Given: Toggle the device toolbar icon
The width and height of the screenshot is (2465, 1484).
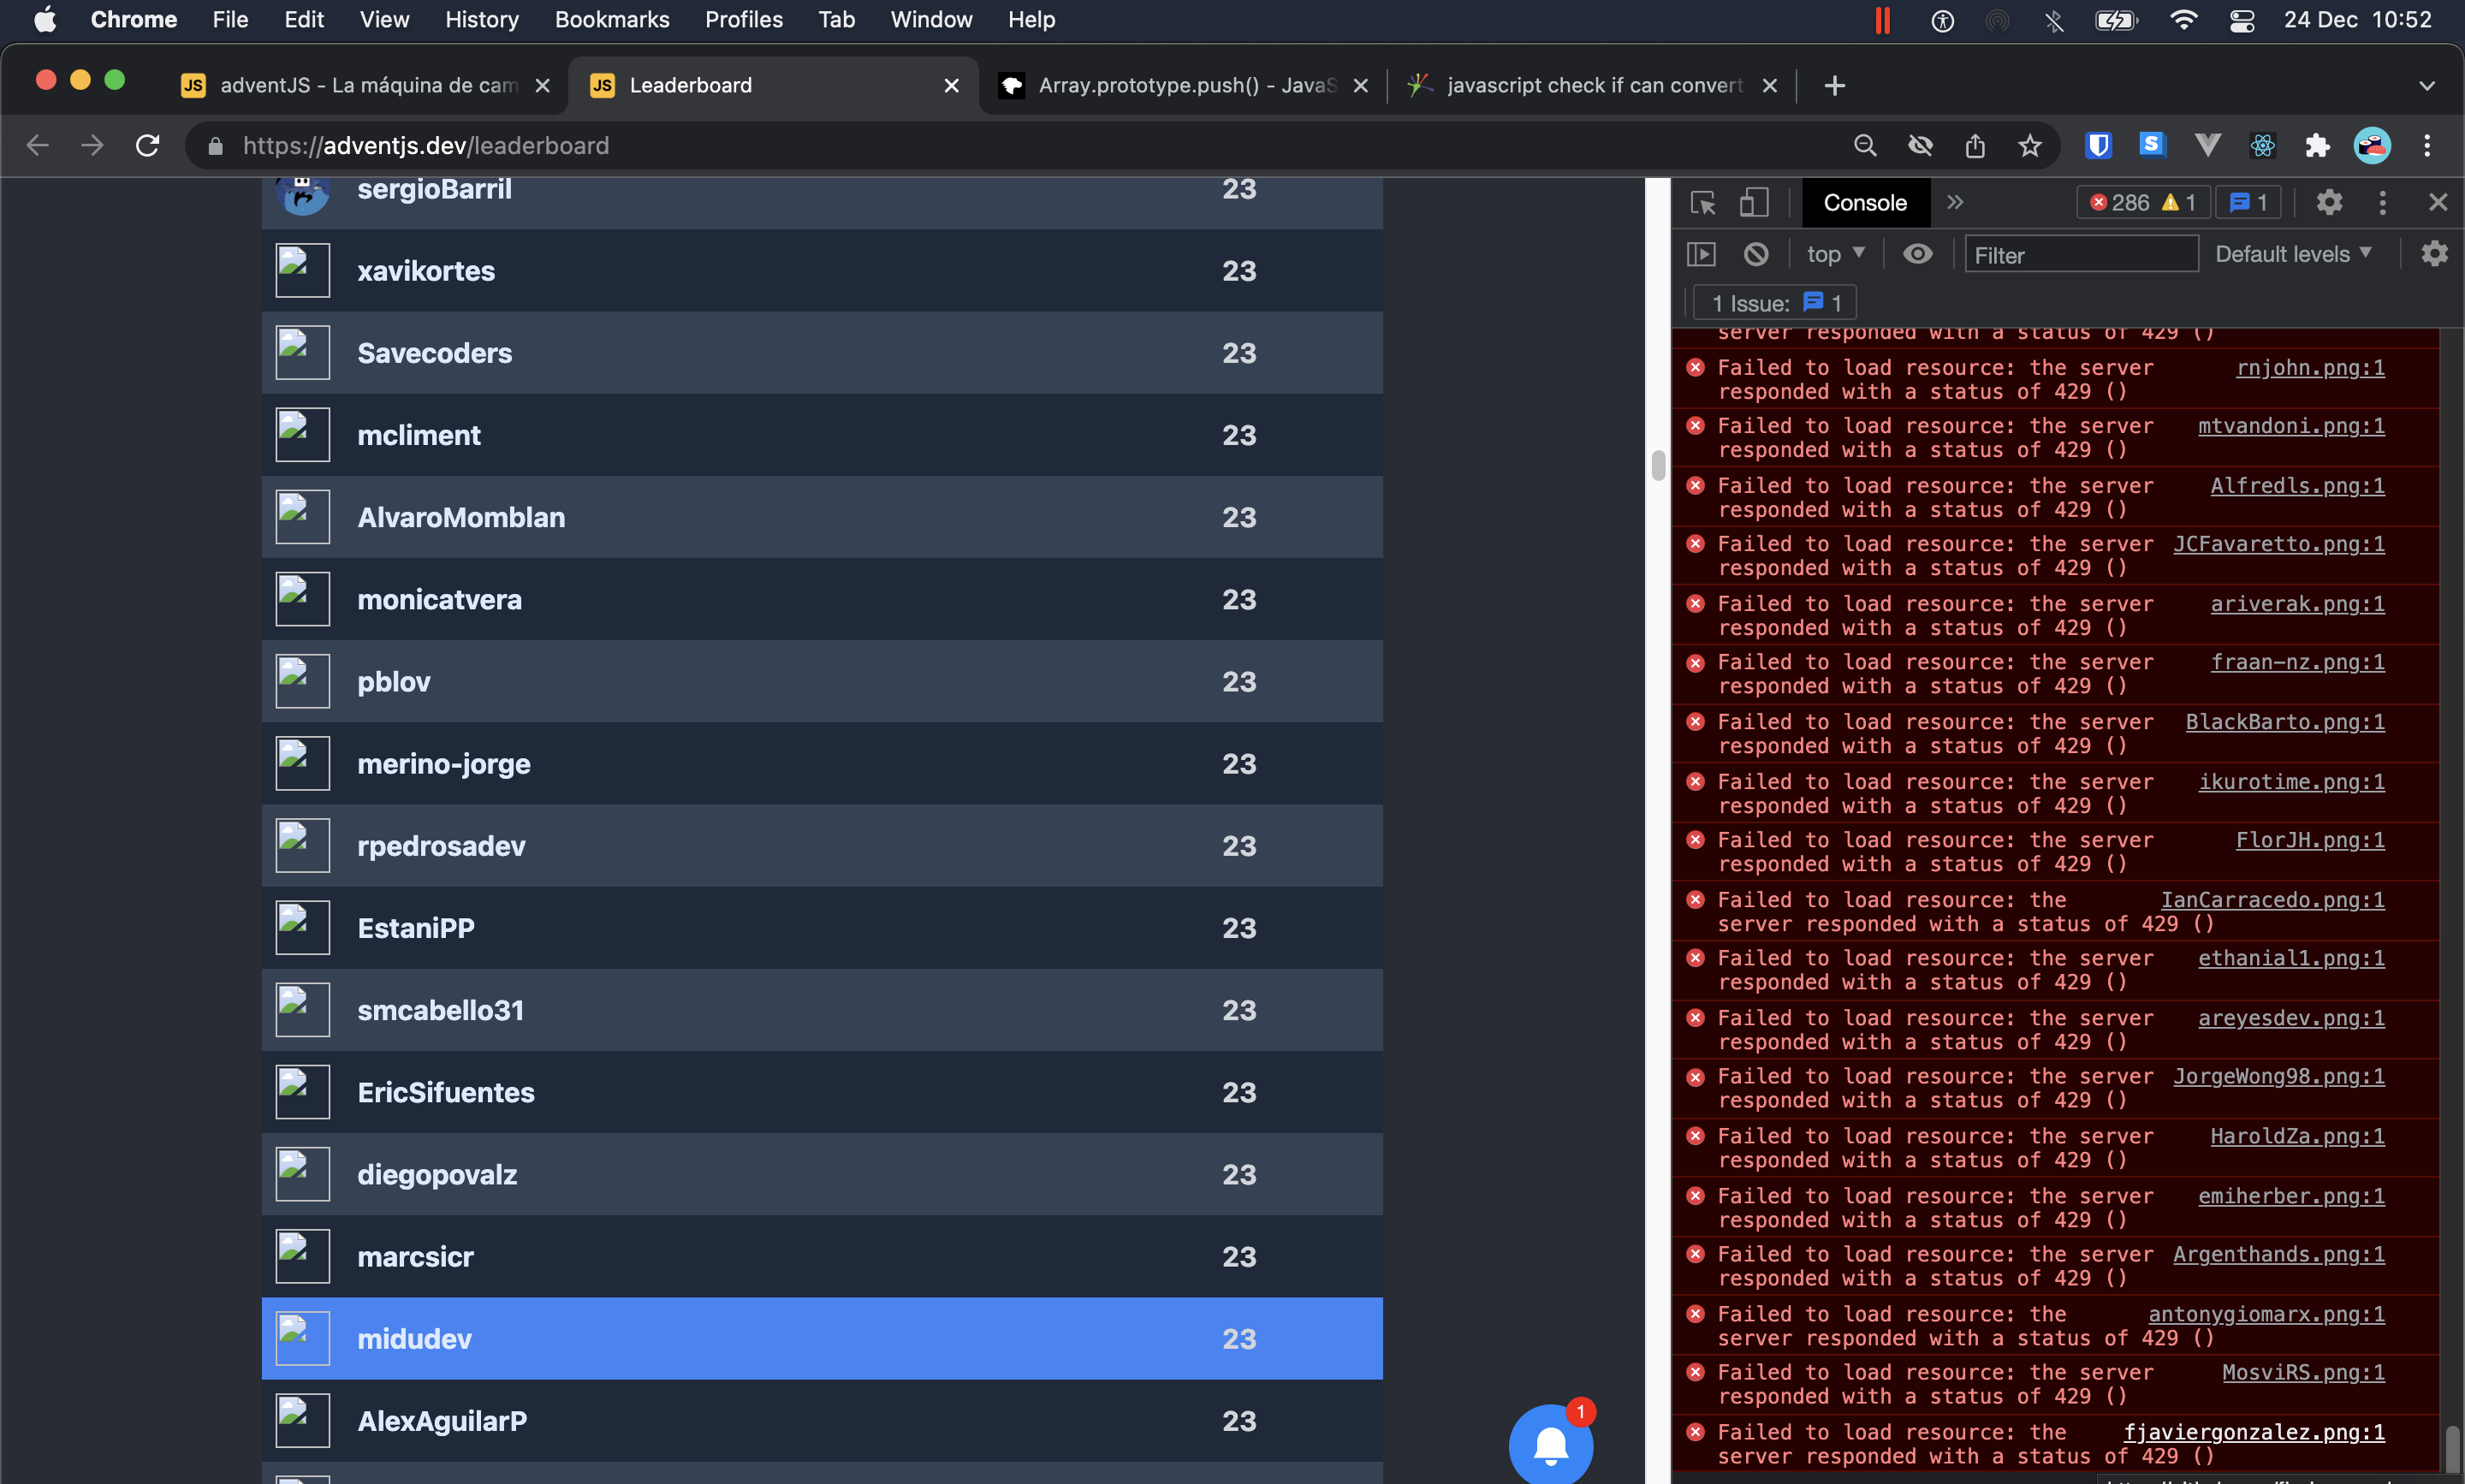Looking at the screenshot, I should [x=1753, y=203].
